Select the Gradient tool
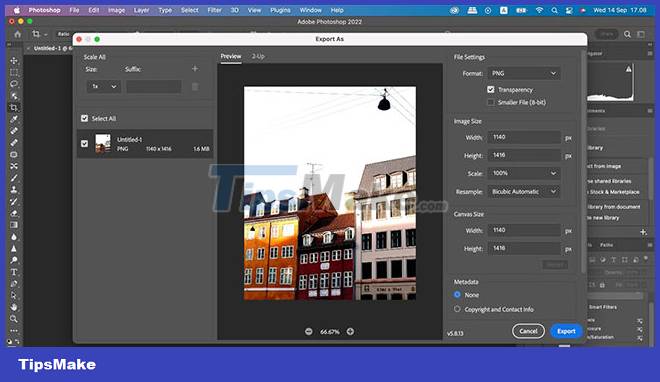 point(14,225)
